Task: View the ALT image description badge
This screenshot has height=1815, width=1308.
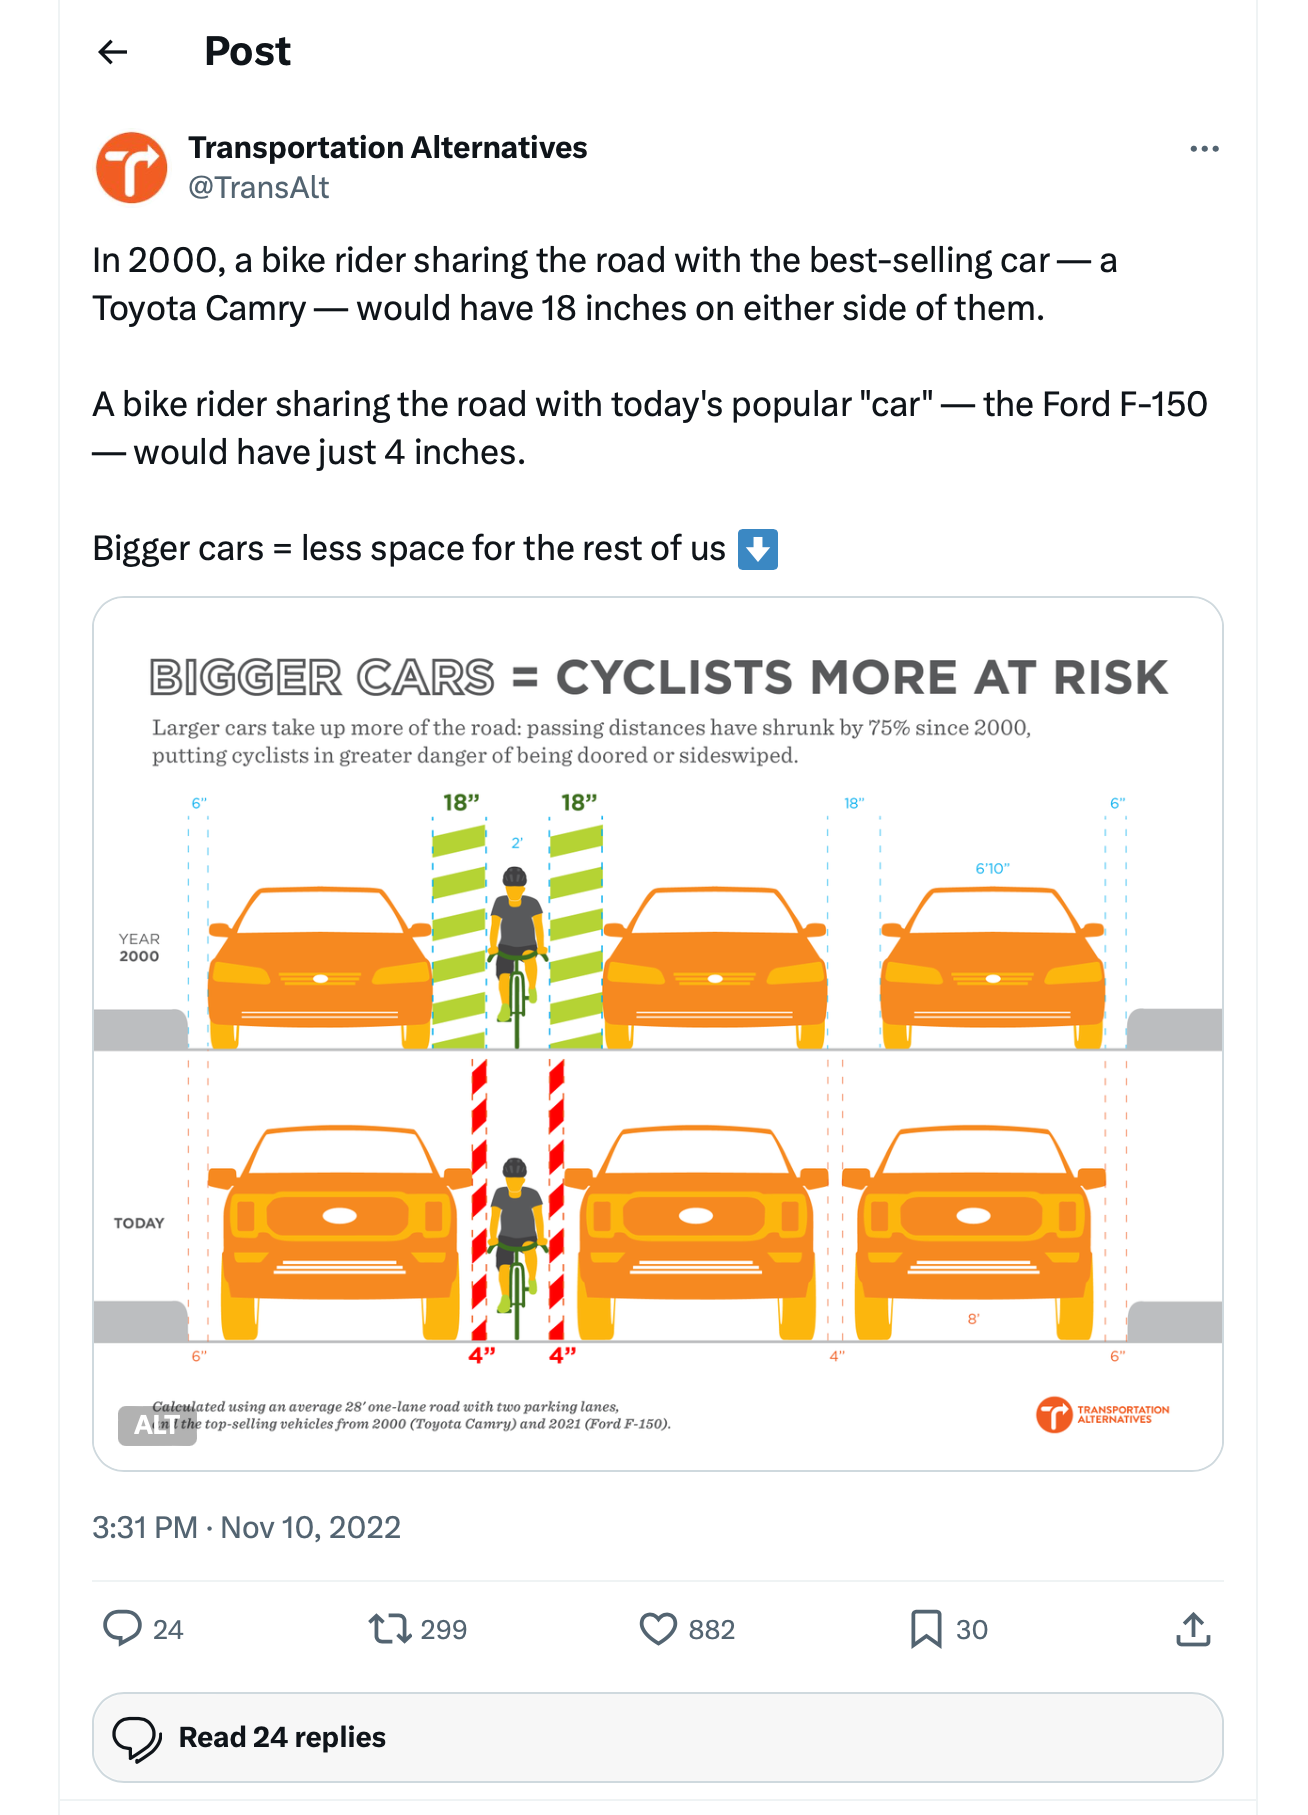Action: pos(157,1425)
